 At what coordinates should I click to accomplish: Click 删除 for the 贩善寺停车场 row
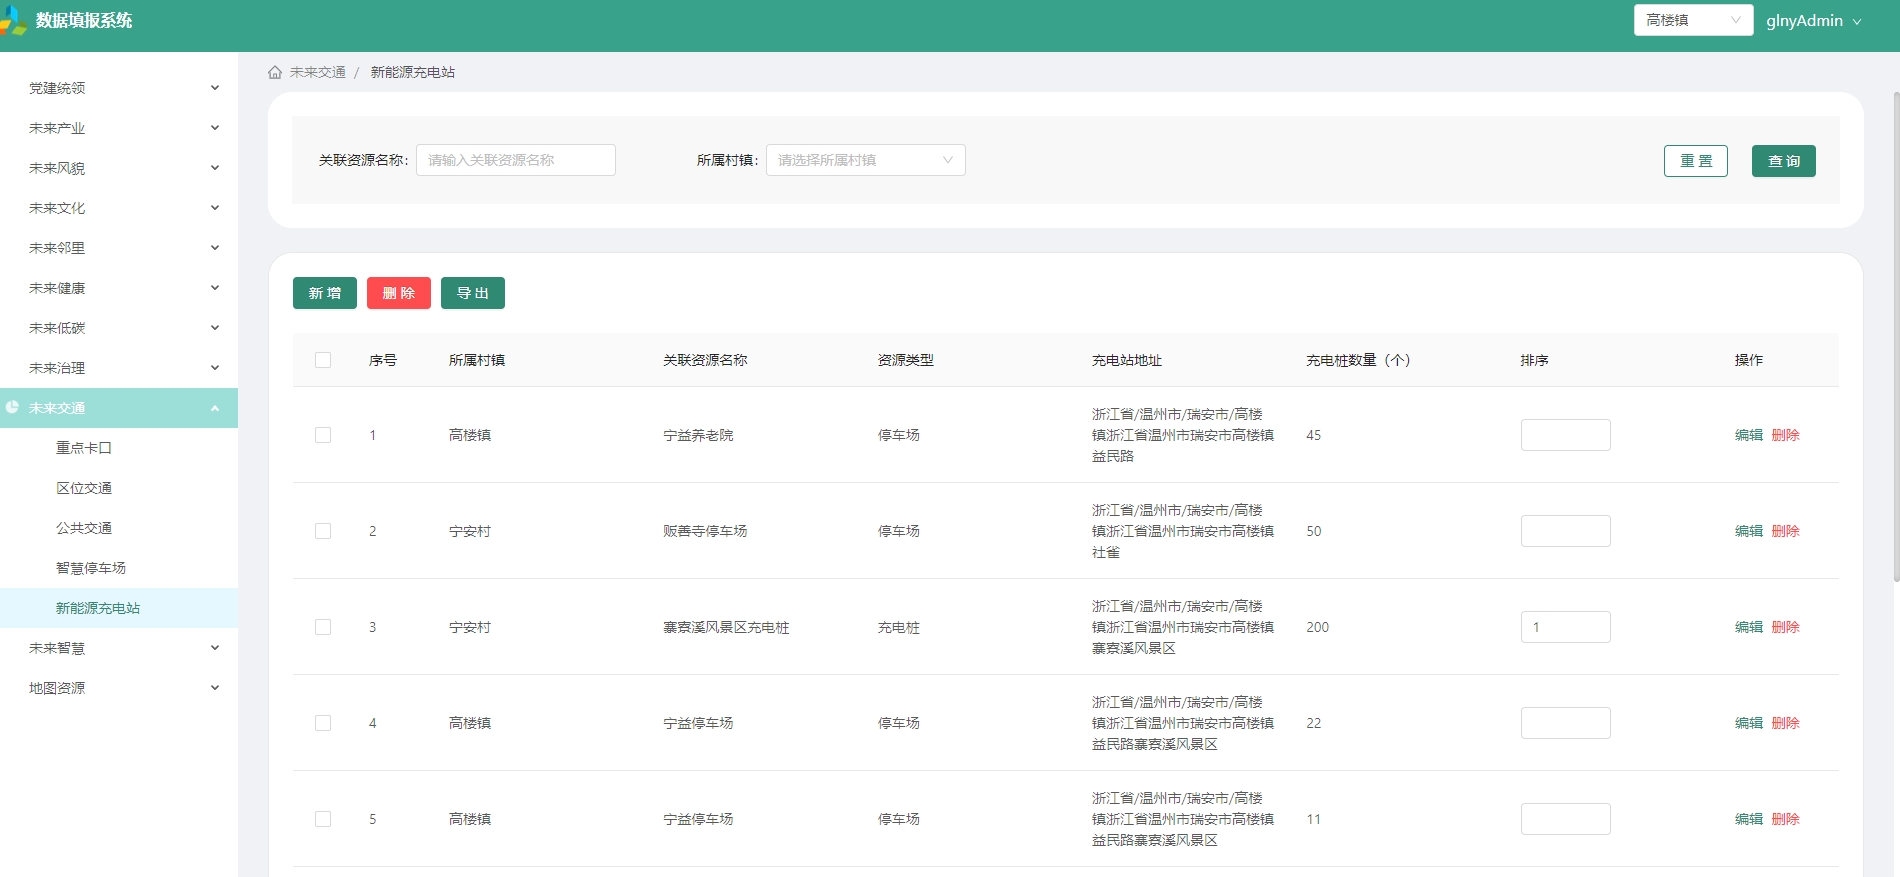click(x=1786, y=531)
